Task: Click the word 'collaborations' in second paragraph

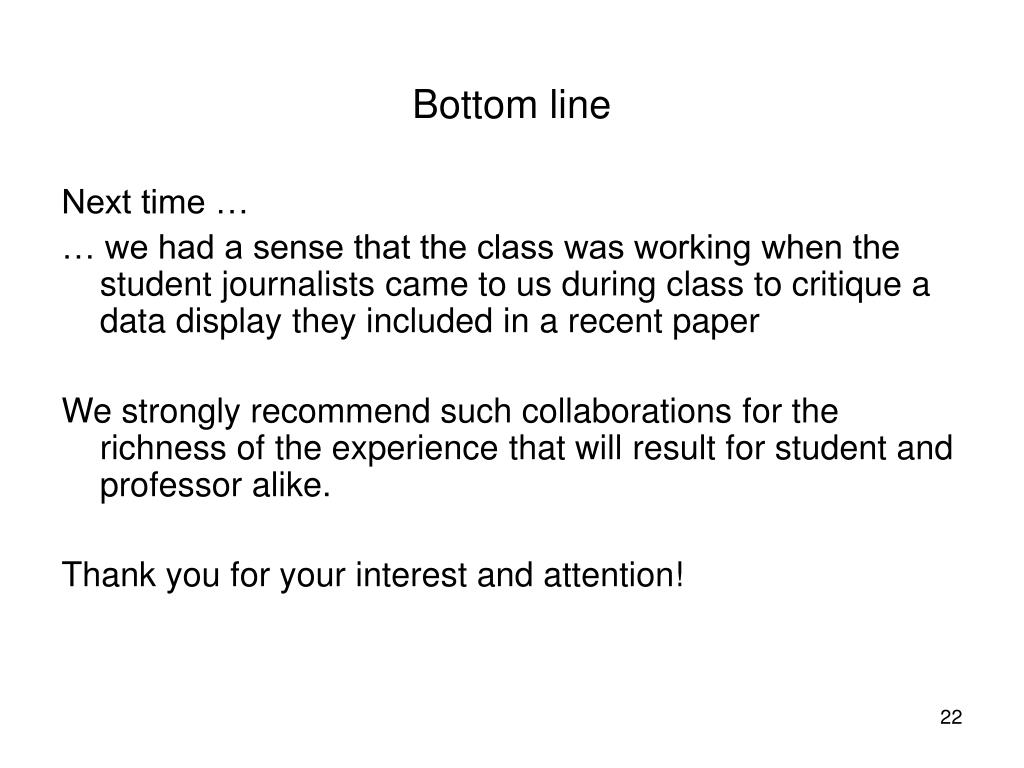Action: point(626,411)
